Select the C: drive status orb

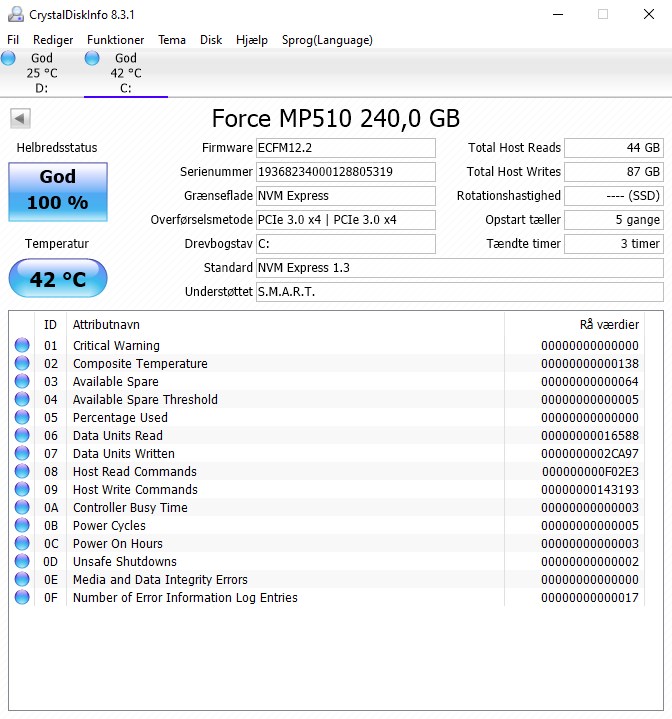pos(93,59)
